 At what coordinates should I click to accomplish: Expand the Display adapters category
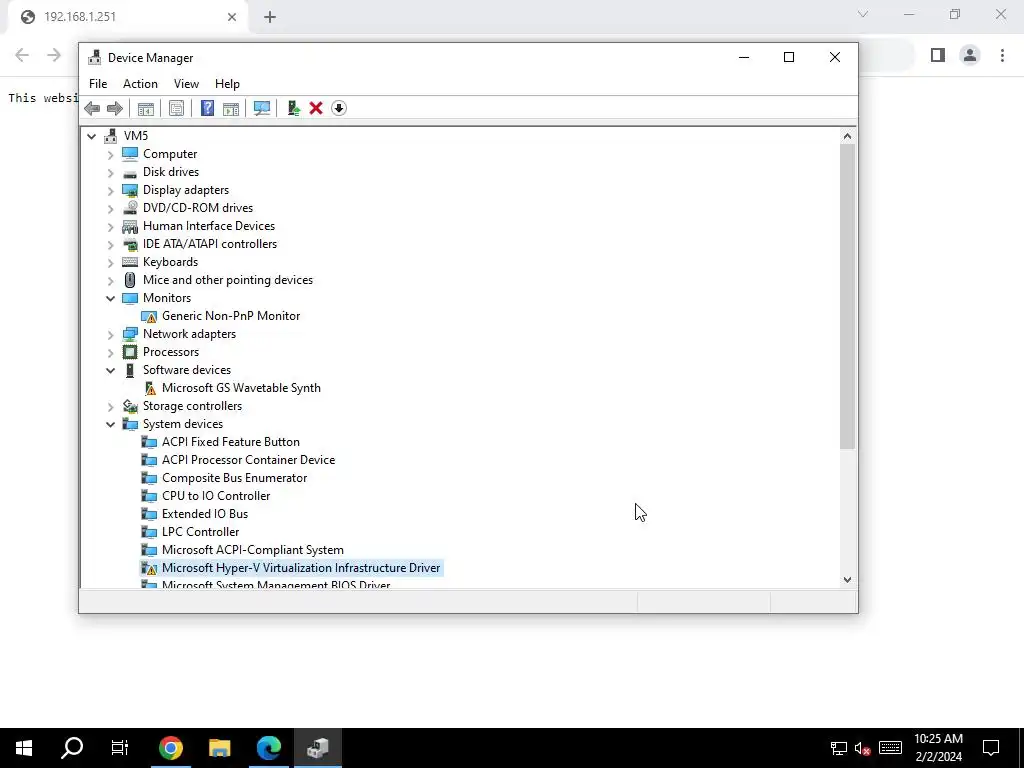tap(110, 190)
